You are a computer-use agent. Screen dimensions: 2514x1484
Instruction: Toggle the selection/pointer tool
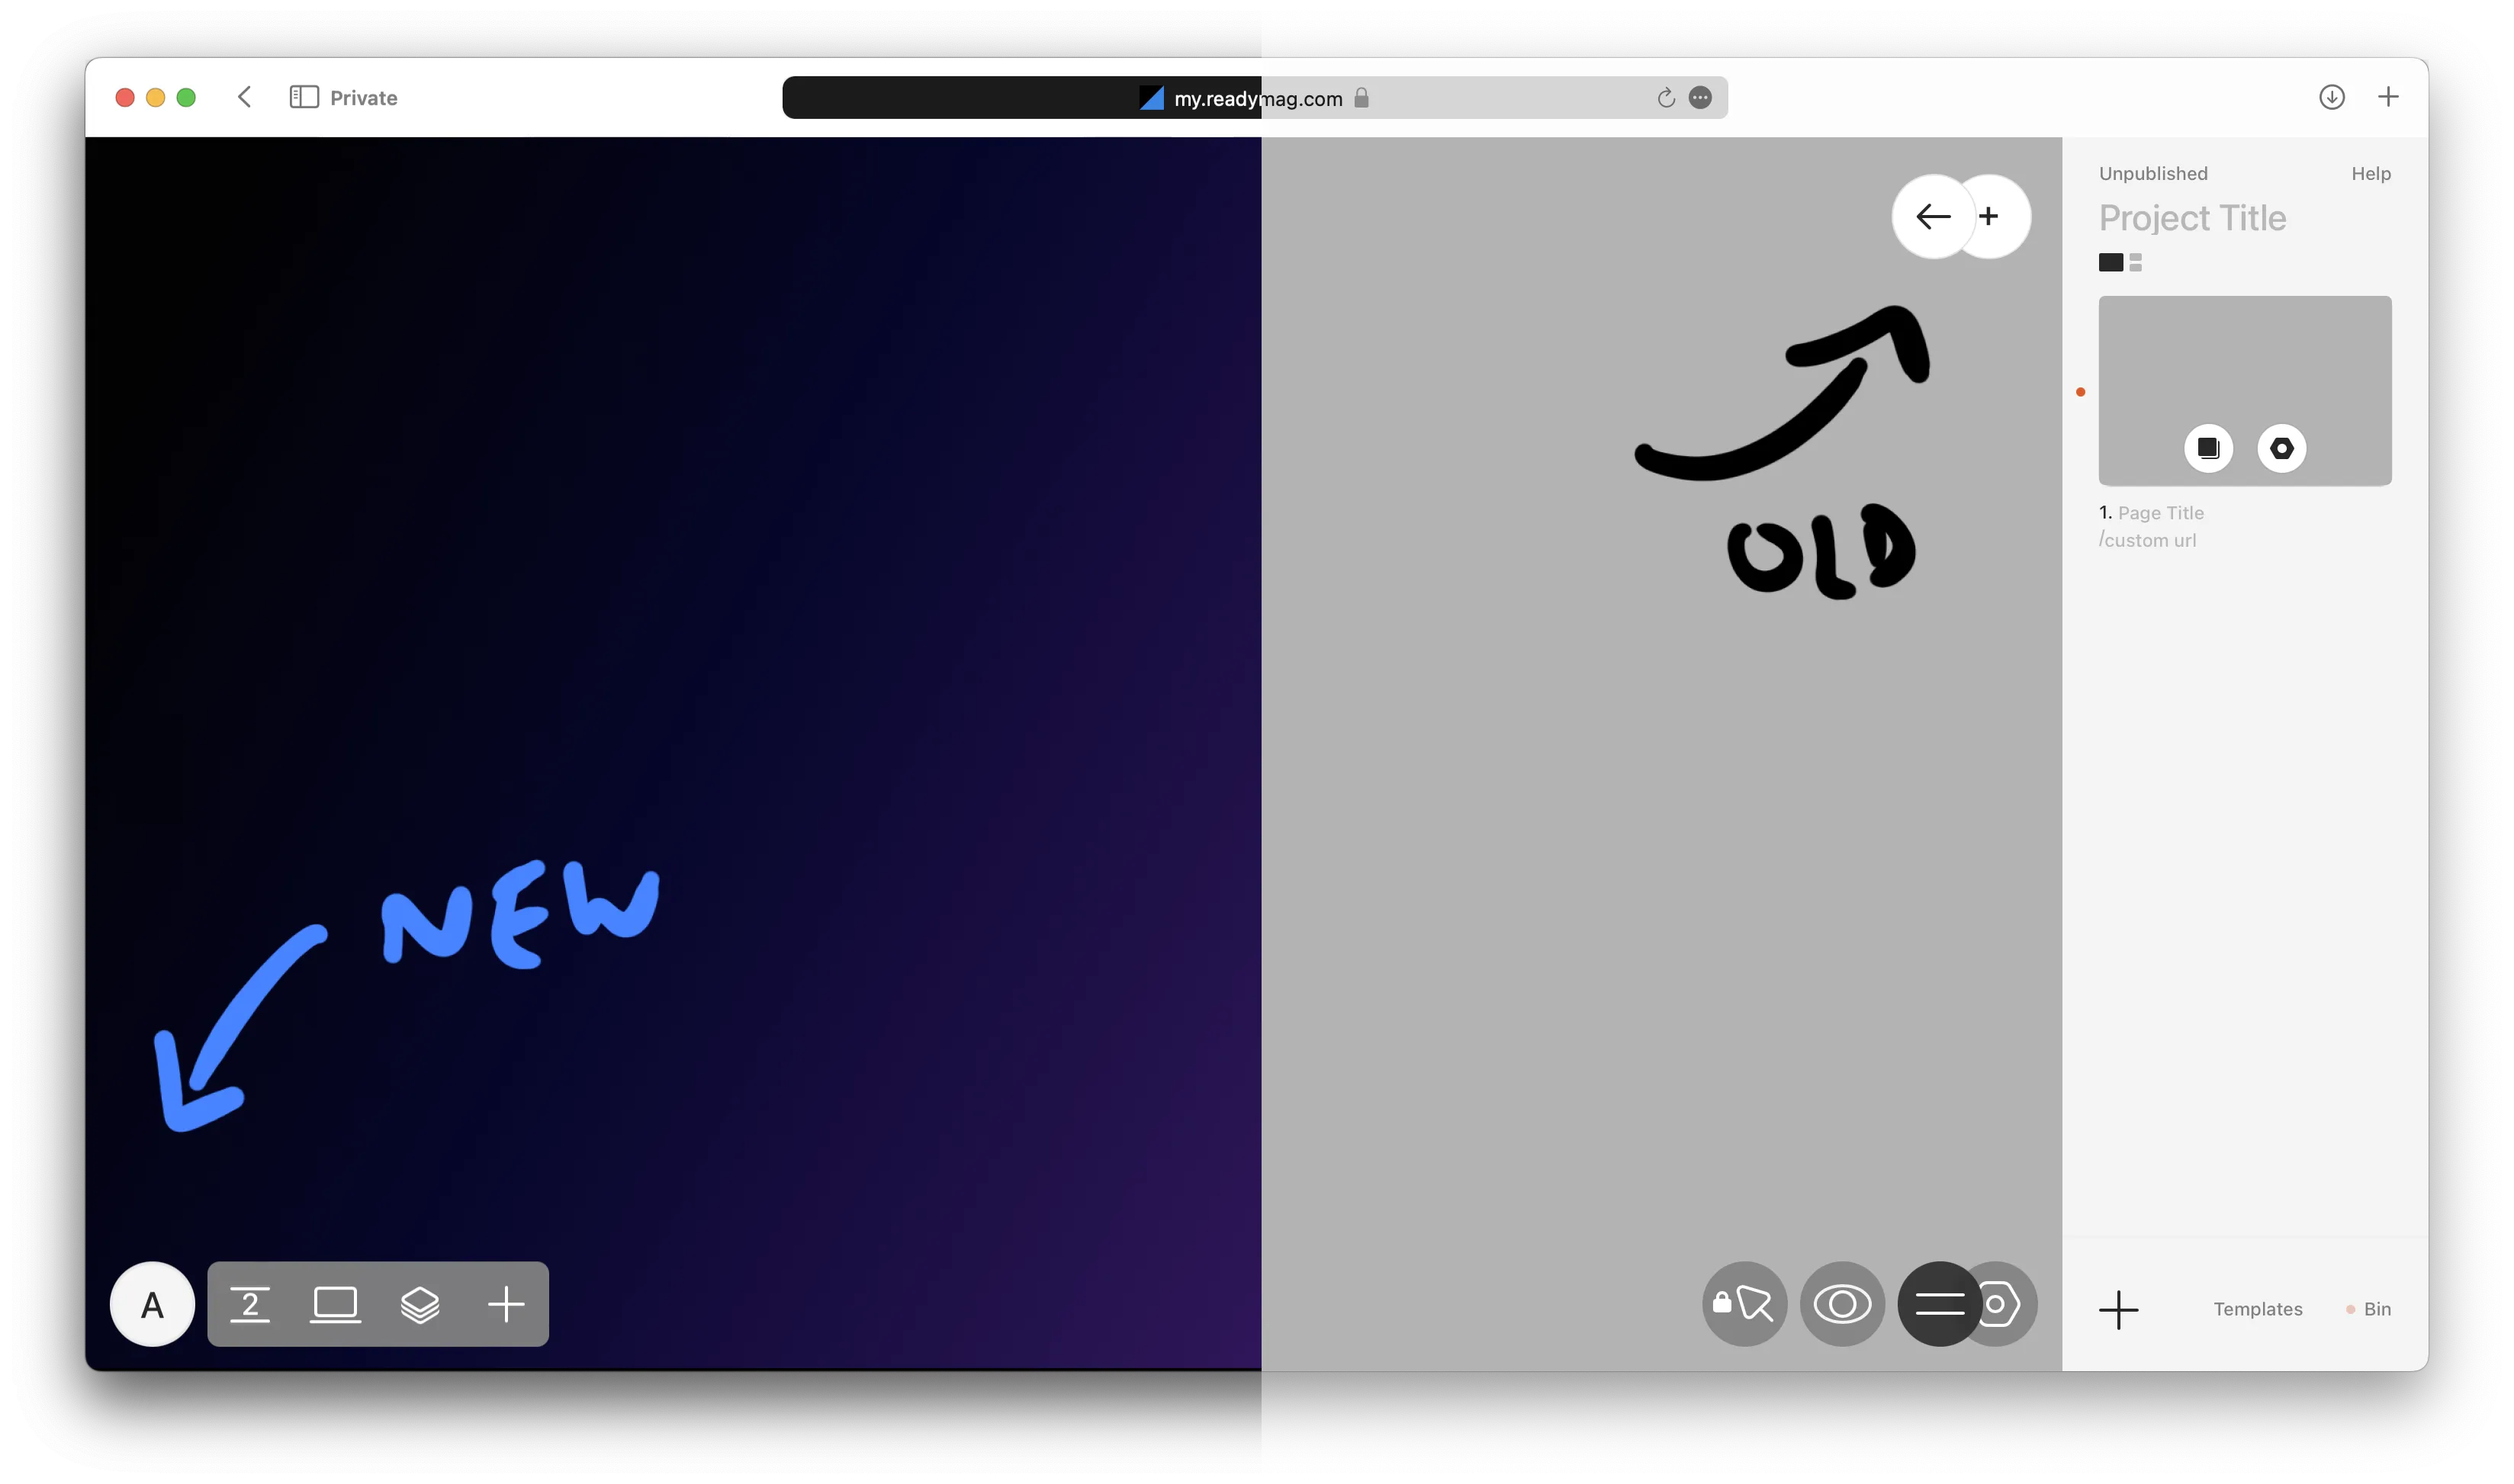pos(1744,1304)
